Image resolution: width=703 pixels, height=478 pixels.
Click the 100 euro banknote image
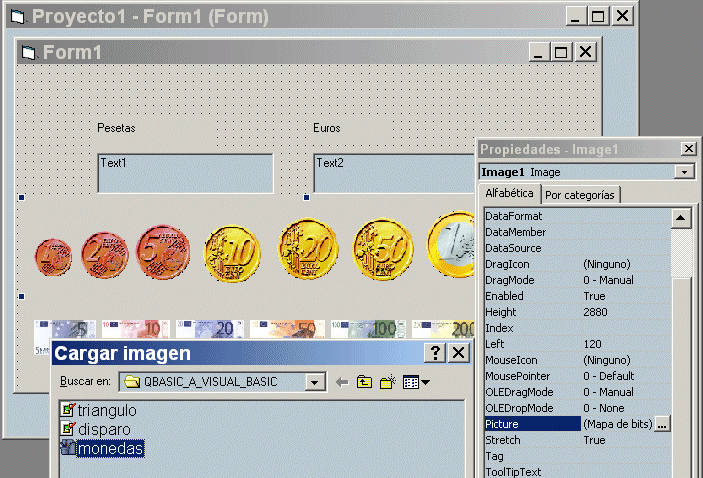[x=368, y=329]
